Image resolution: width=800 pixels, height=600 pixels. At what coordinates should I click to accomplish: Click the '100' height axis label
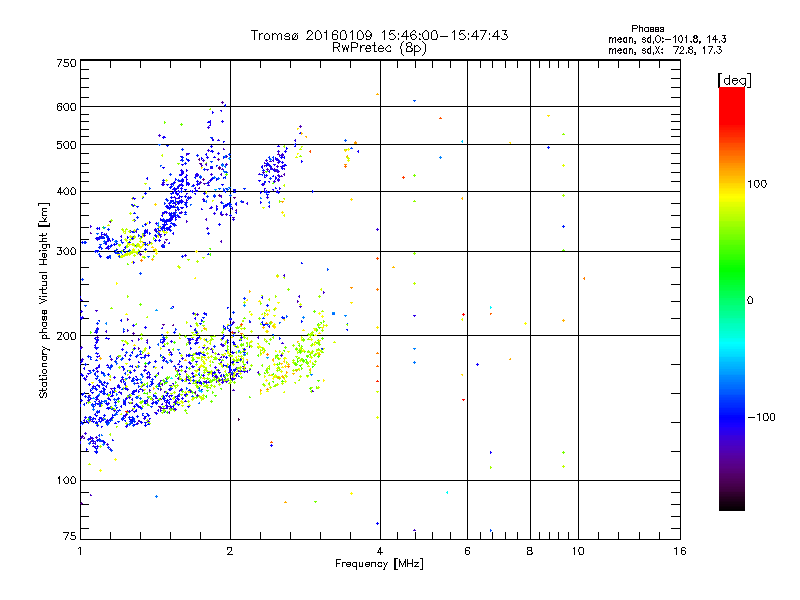66,481
